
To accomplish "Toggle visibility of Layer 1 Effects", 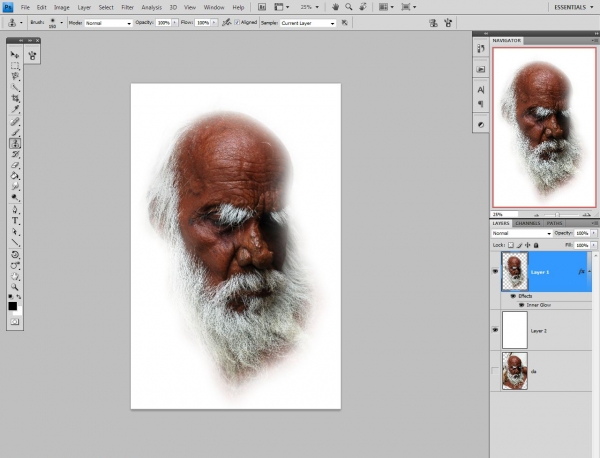I will tap(514, 296).
